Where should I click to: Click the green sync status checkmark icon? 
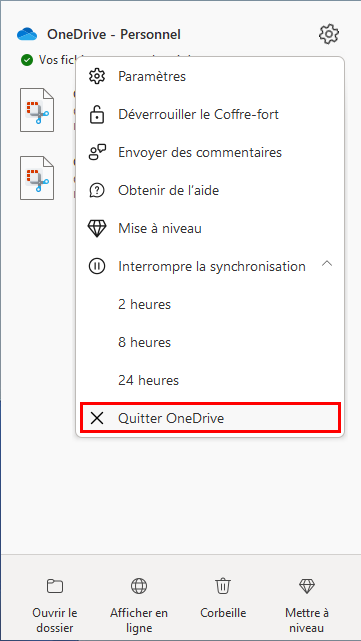(27, 61)
